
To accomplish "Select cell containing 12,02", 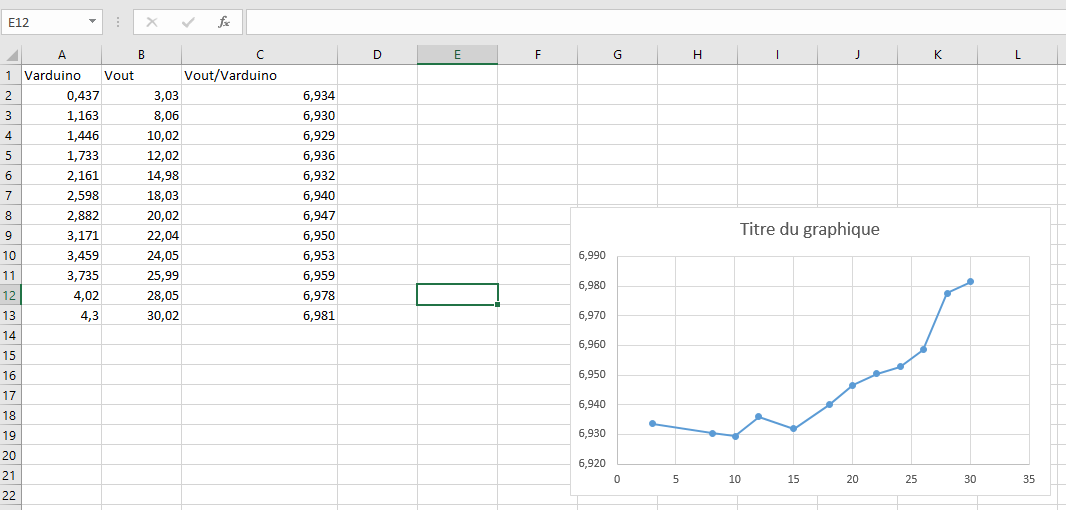I will (x=141, y=155).
